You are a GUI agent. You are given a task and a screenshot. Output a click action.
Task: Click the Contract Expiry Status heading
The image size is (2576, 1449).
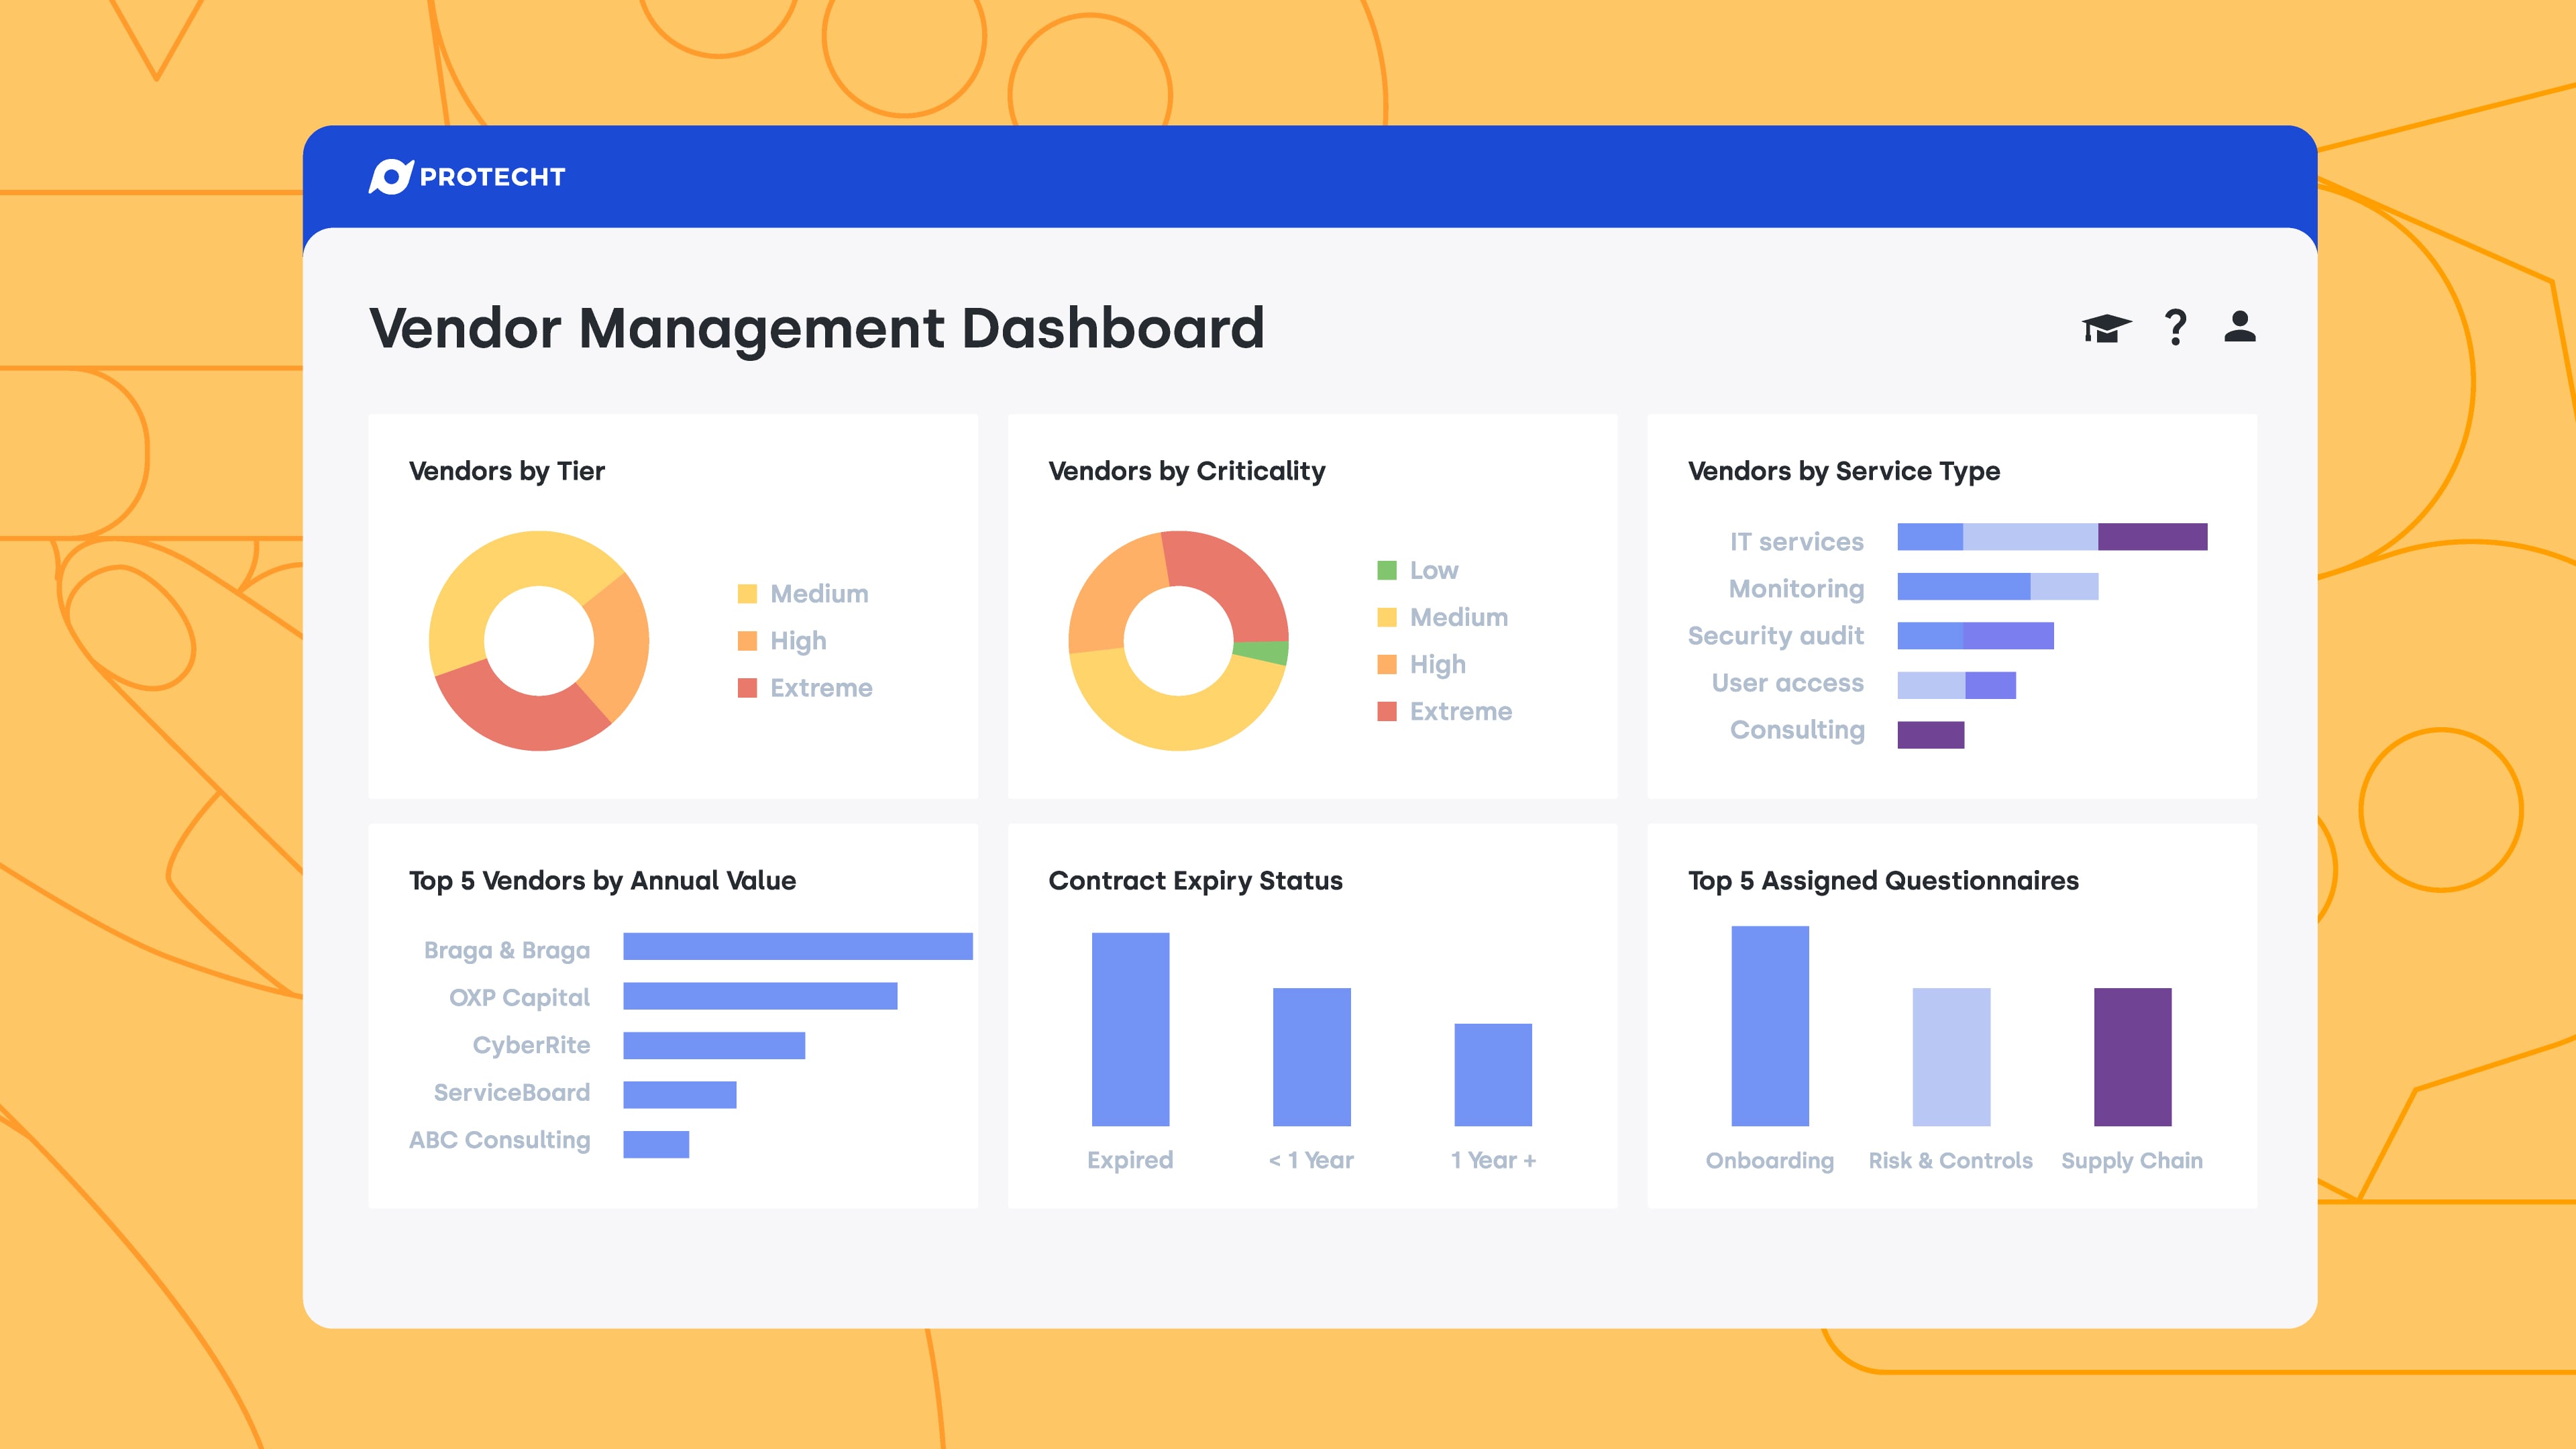(x=1196, y=881)
